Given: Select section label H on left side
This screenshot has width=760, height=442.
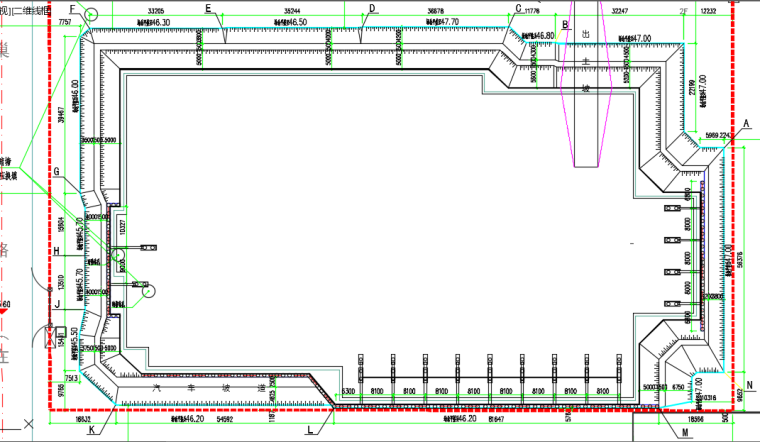Looking at the screenshot, I should point(57,252).
